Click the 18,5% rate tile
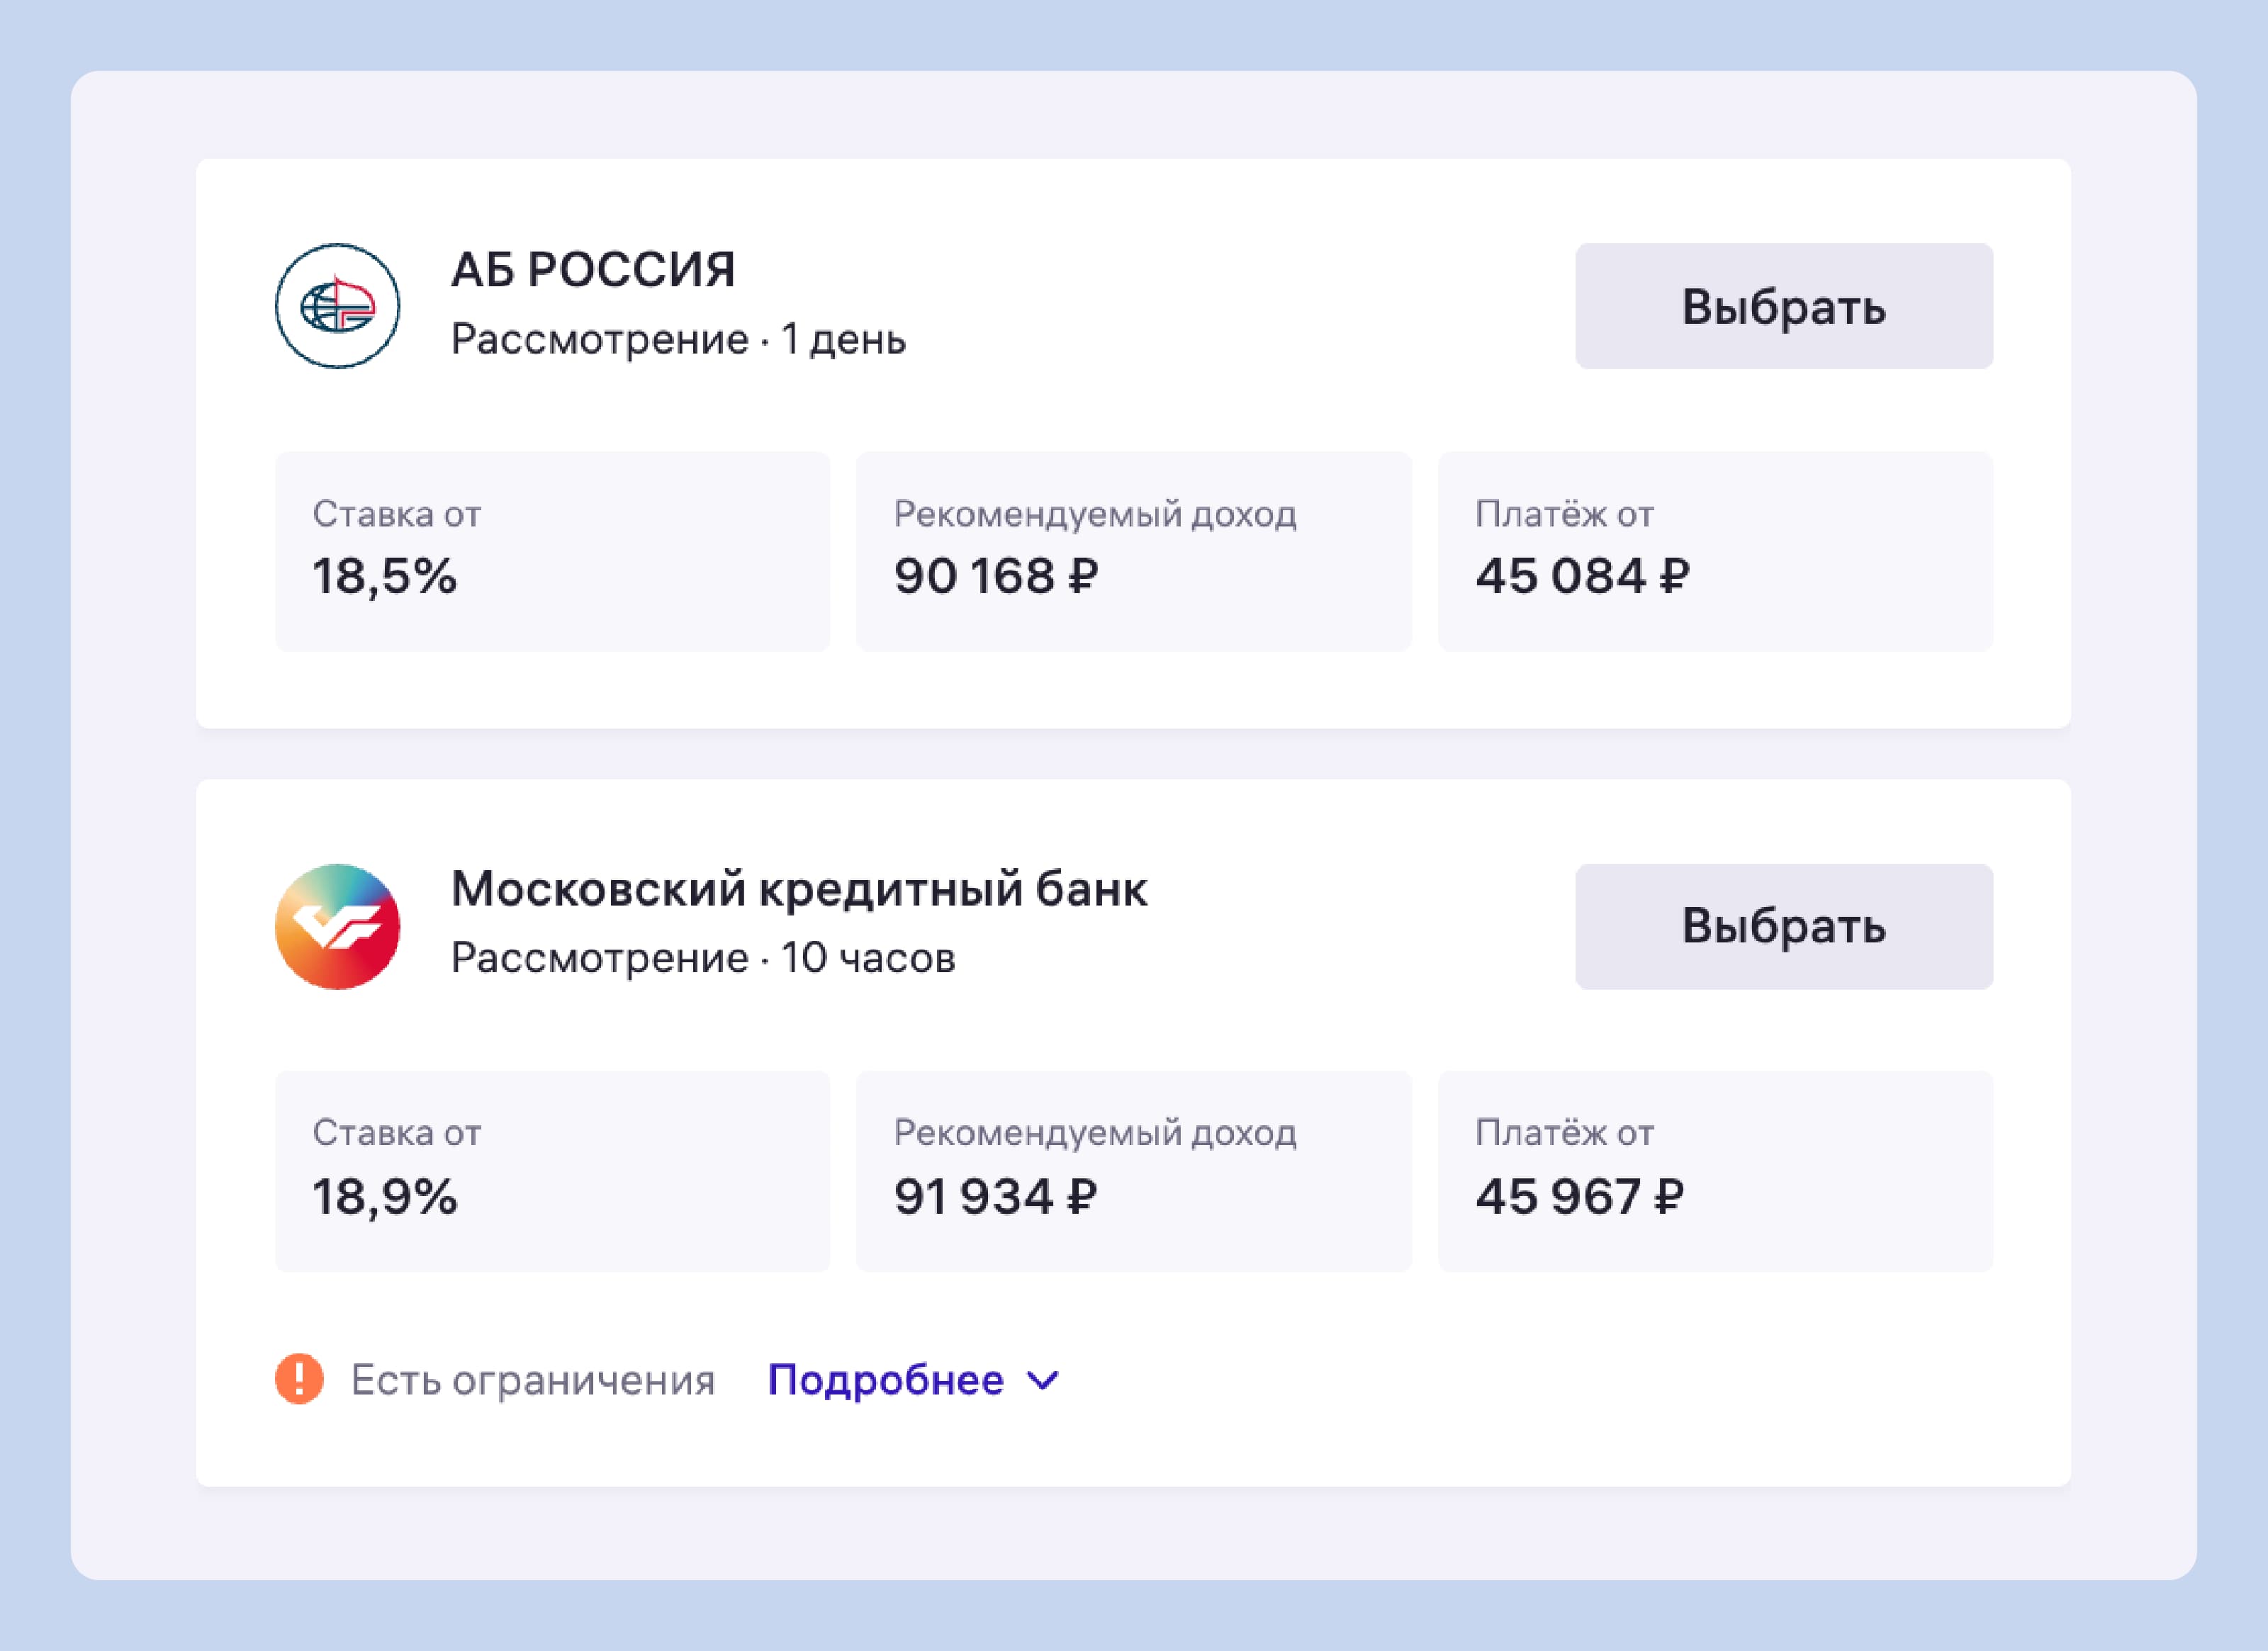This screenshot has width=2268, height=1651. click(553, 551)
